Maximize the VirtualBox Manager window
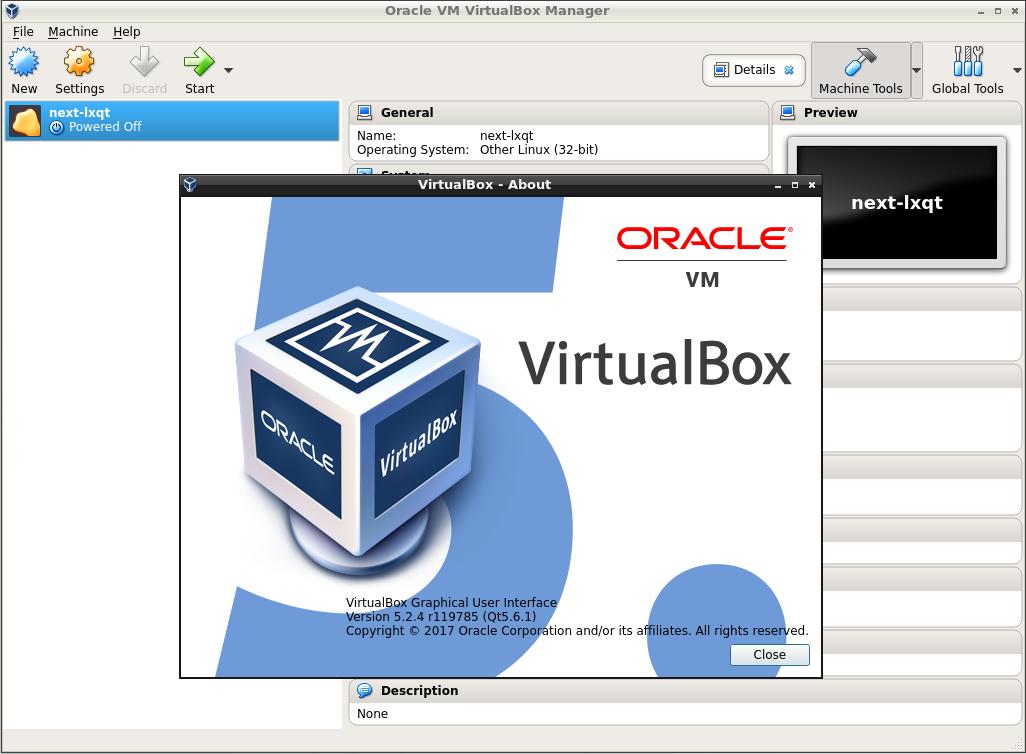The image size is (1026, 754). tap(998, 10)
